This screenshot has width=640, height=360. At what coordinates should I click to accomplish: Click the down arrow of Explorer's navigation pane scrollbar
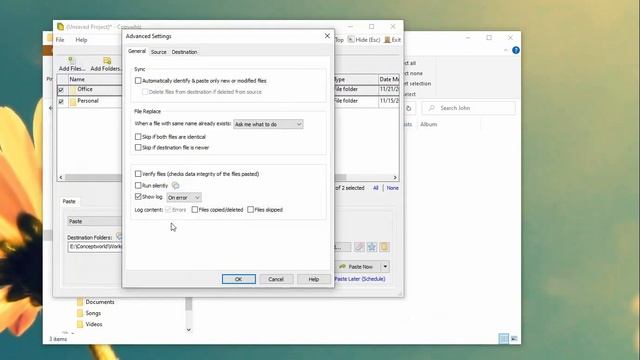(189, 329)
